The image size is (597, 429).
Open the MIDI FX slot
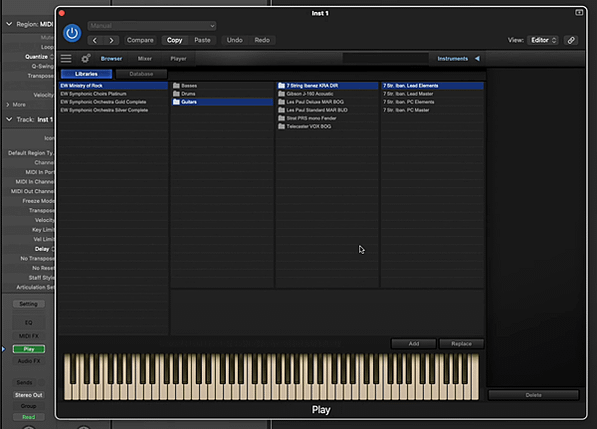point(29,336)
